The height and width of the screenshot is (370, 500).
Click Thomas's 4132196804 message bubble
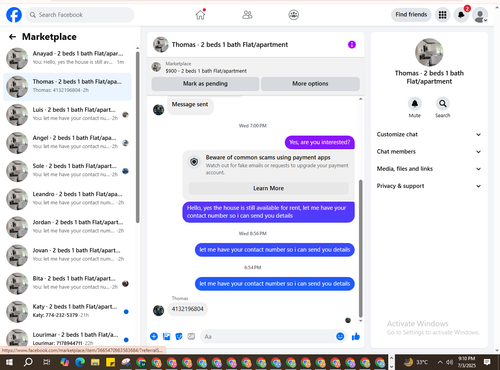[187, 309]
